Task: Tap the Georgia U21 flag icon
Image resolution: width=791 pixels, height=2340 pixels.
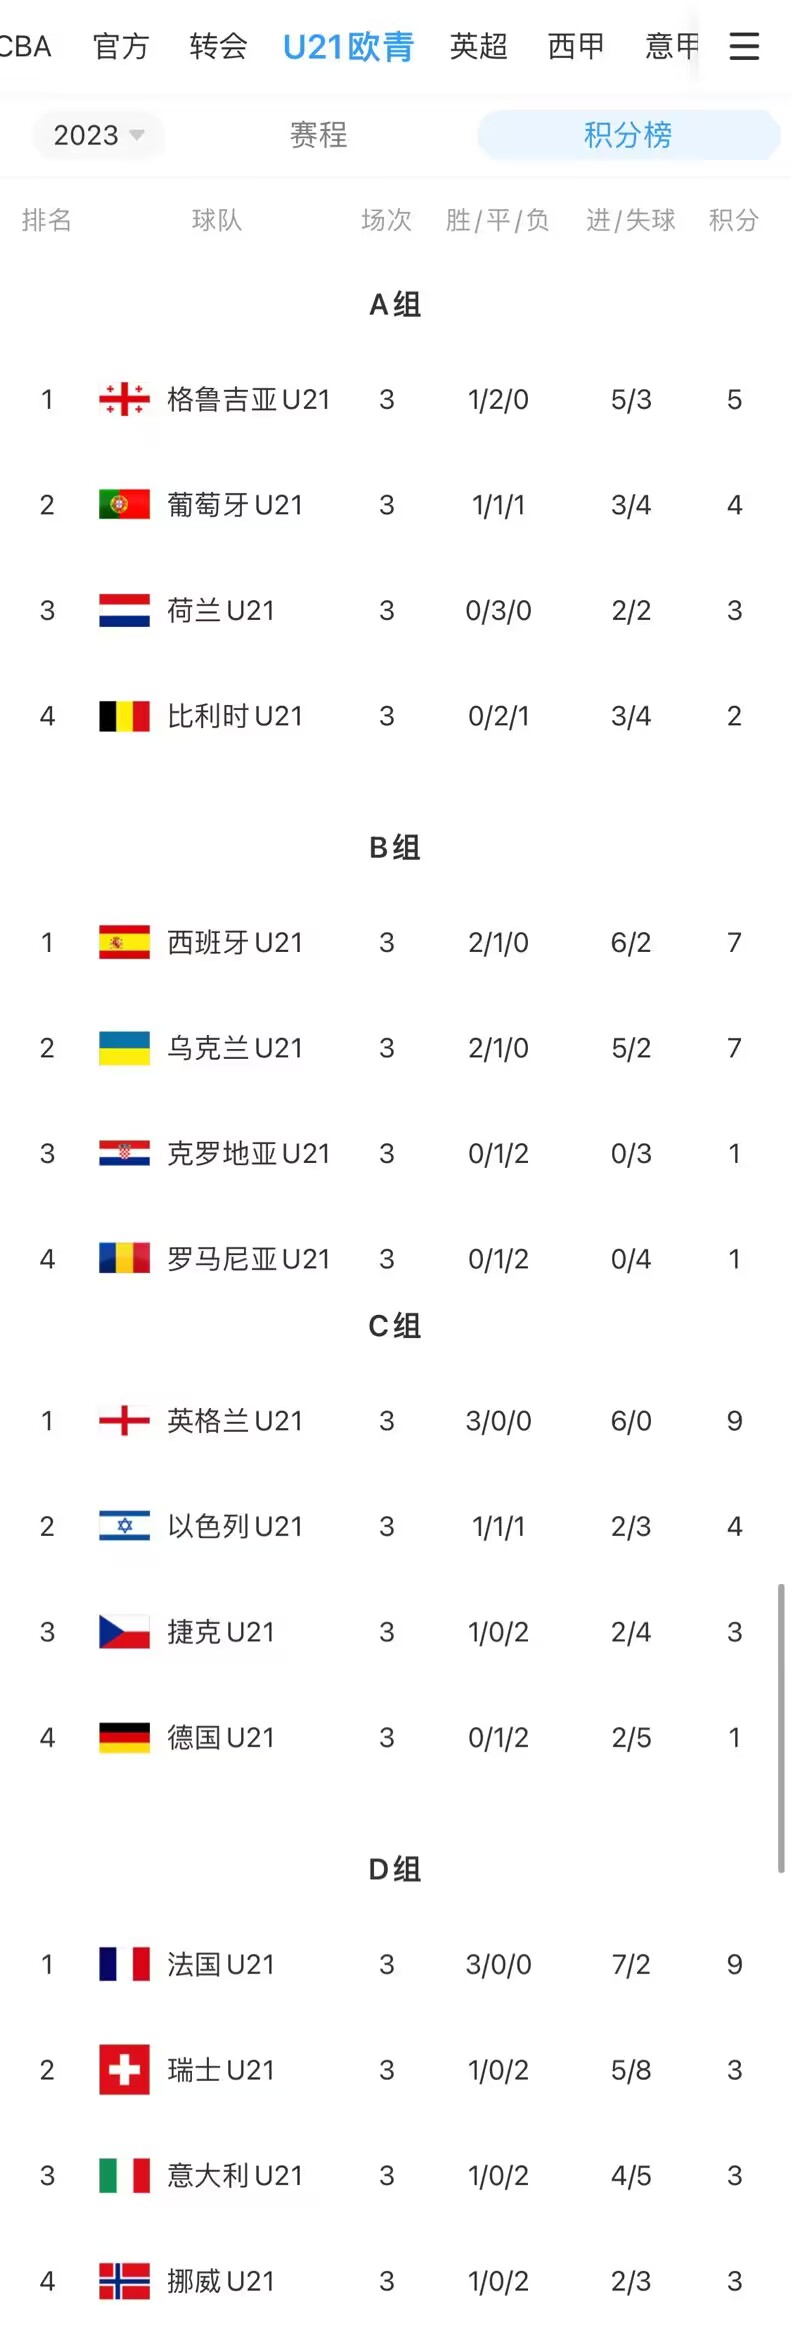Action: pyautogui.click(x=124, y=400)
